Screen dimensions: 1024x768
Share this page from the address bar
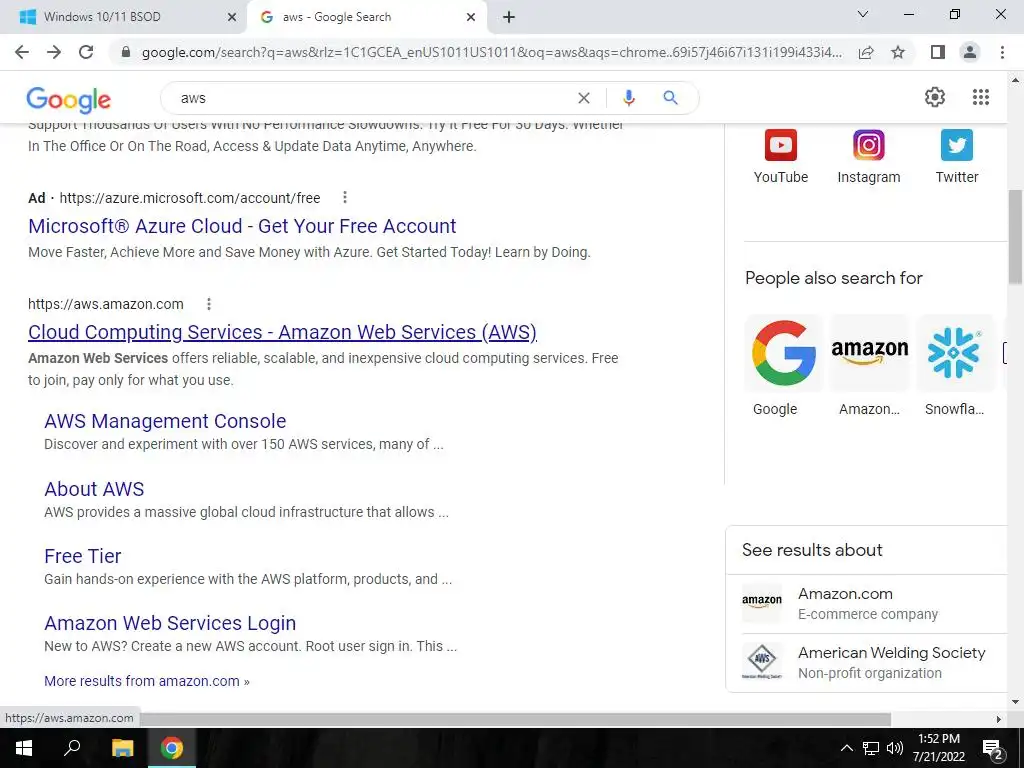click(x=866, y=52)
